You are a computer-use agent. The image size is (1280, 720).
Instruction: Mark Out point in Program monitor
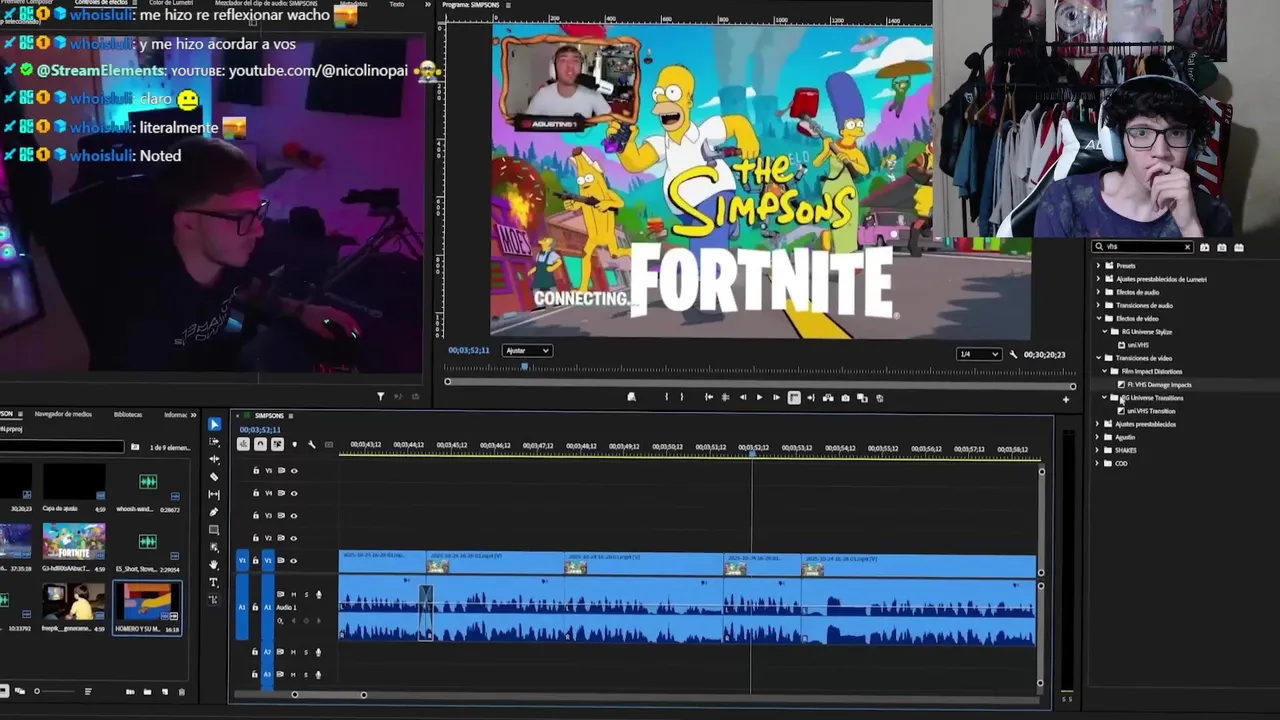point(682,397)
